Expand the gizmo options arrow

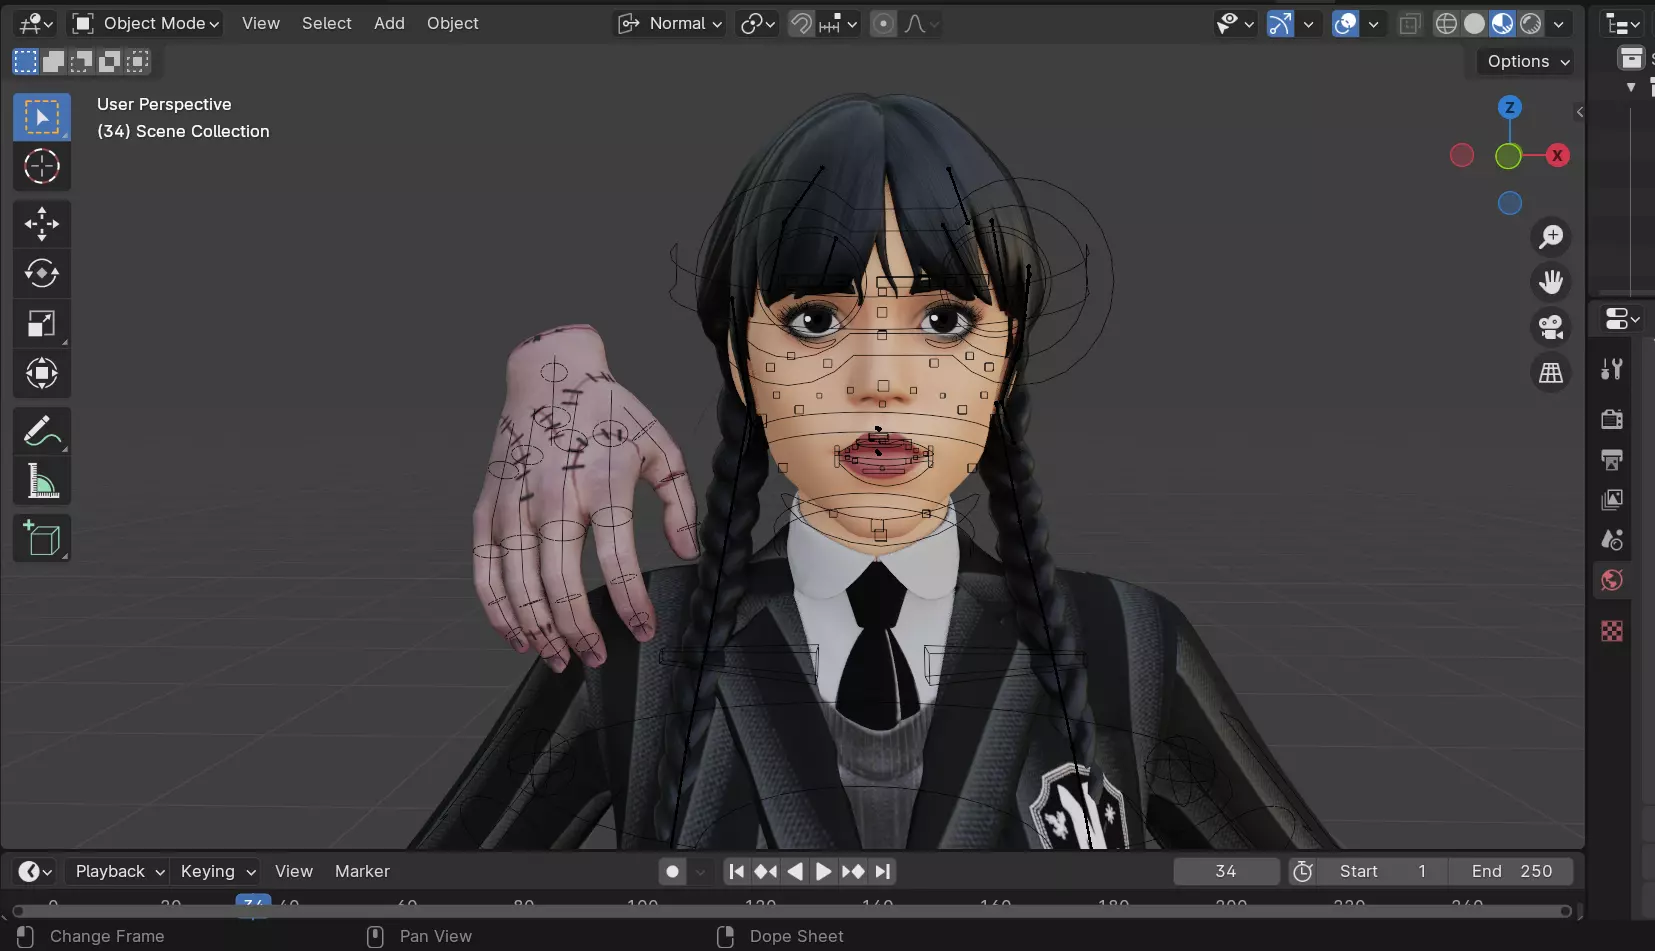coord(1308,23)
